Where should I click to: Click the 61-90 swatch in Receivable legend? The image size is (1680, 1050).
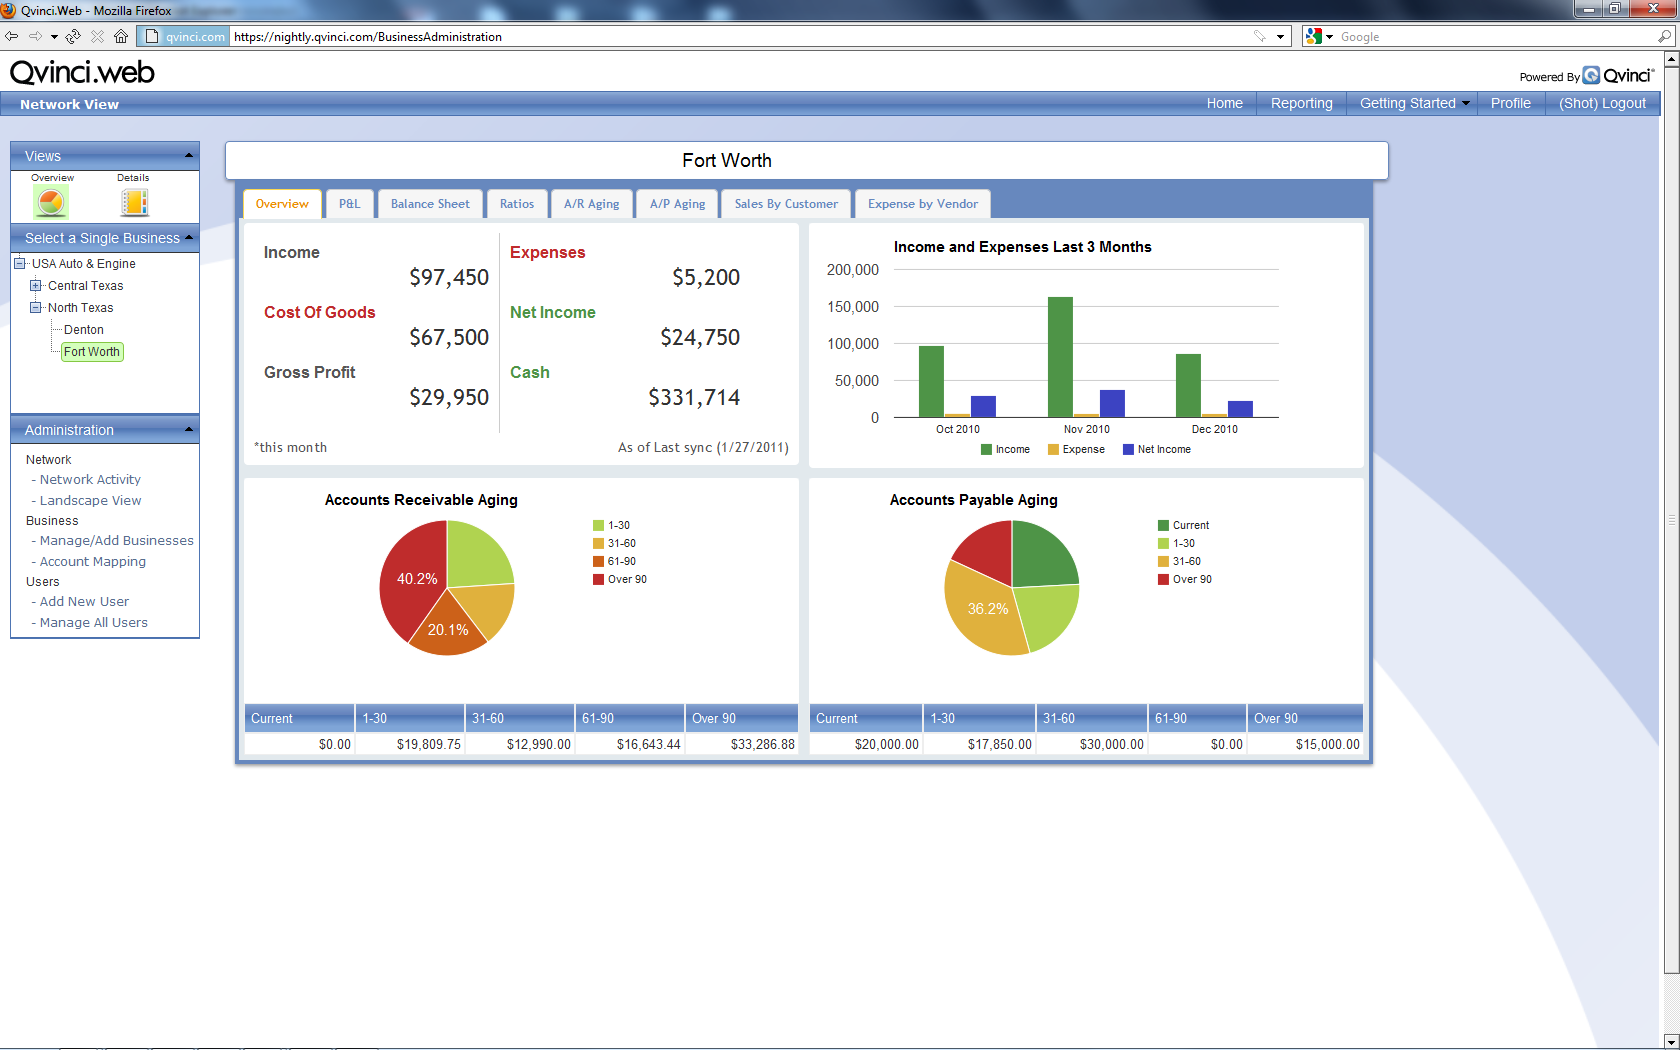click(x=598, y=562)
